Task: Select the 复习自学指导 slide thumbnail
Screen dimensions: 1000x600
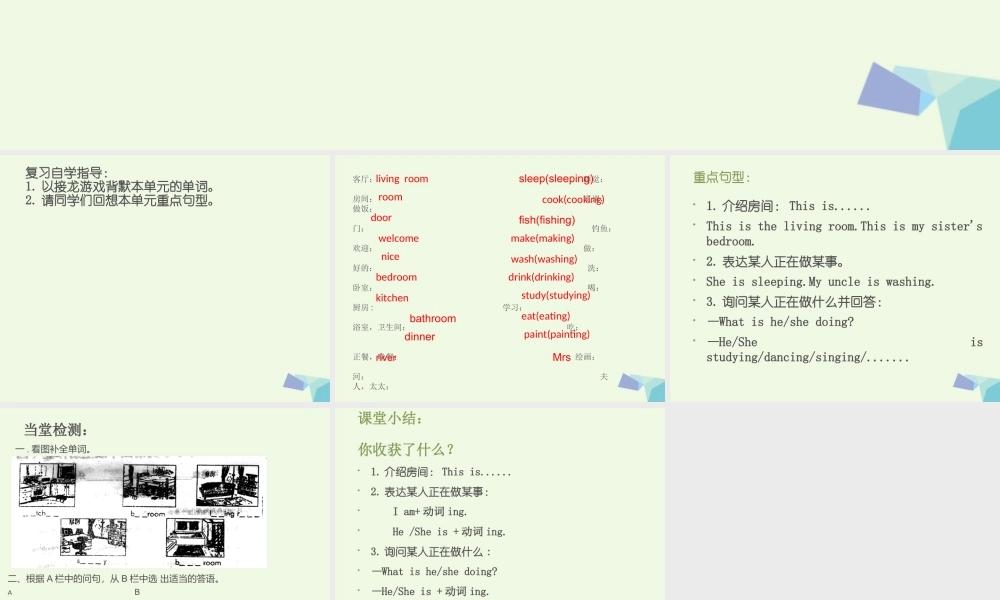Action: [165, 279]
